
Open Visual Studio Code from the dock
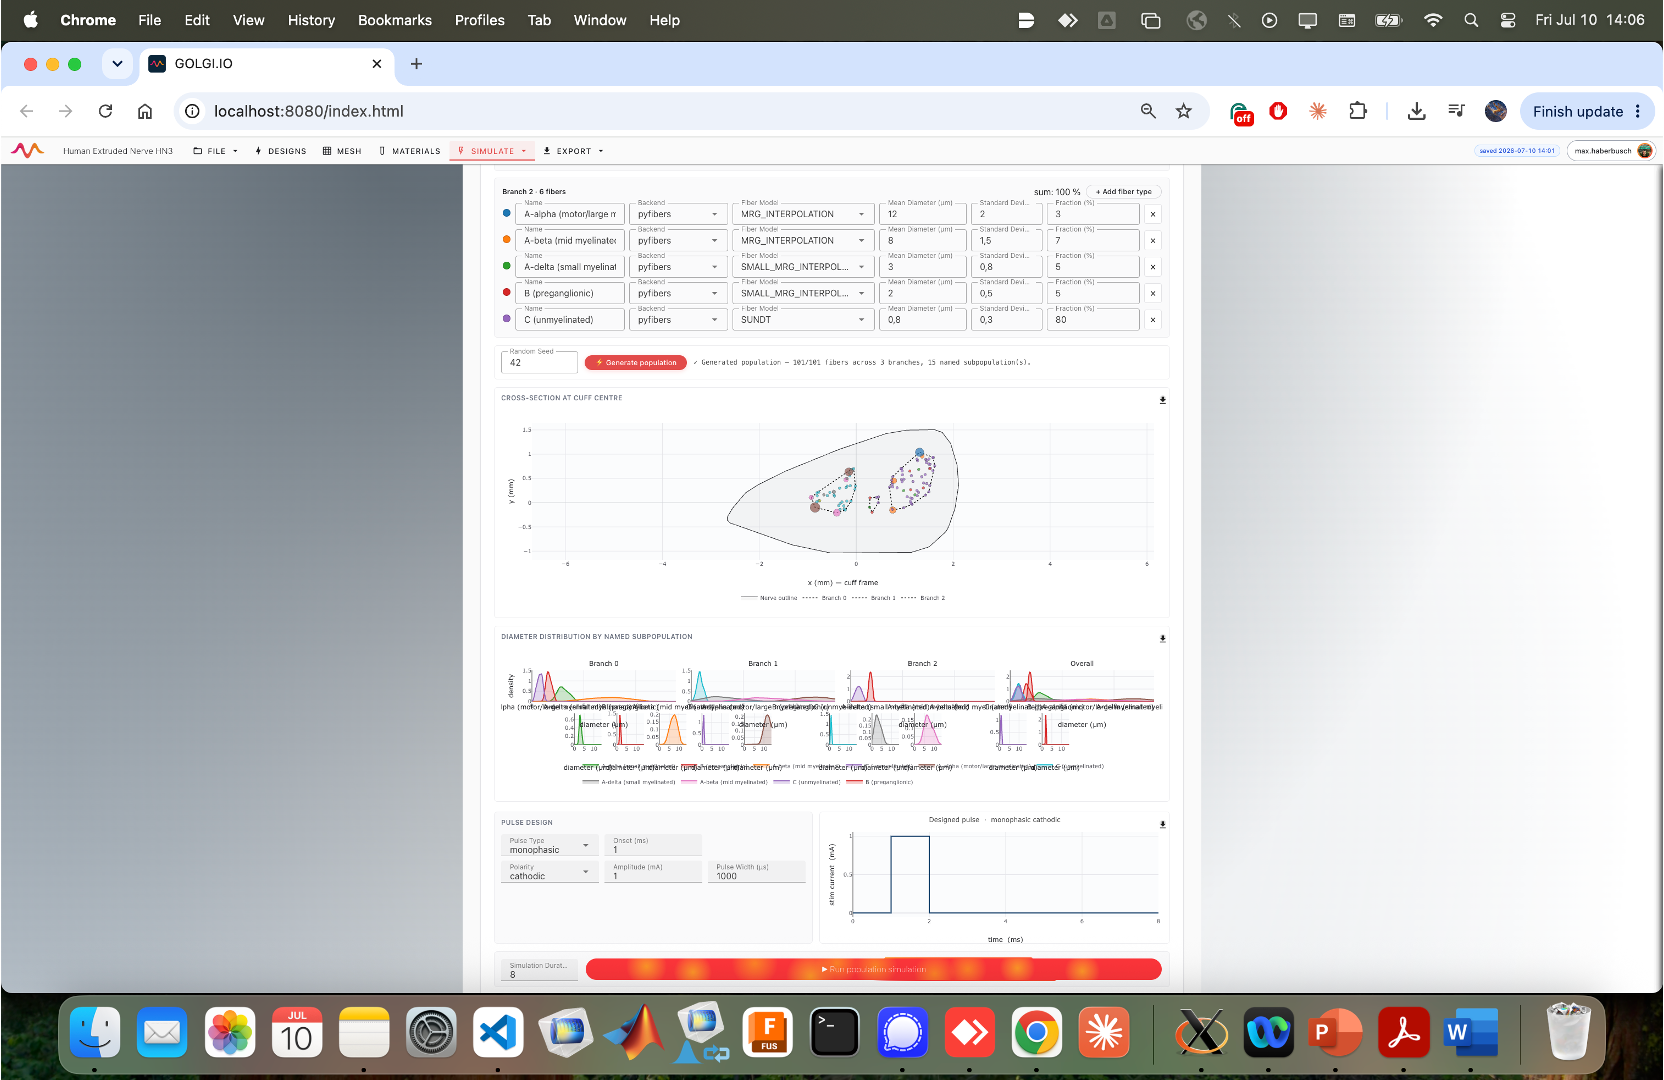(498, 1032)
